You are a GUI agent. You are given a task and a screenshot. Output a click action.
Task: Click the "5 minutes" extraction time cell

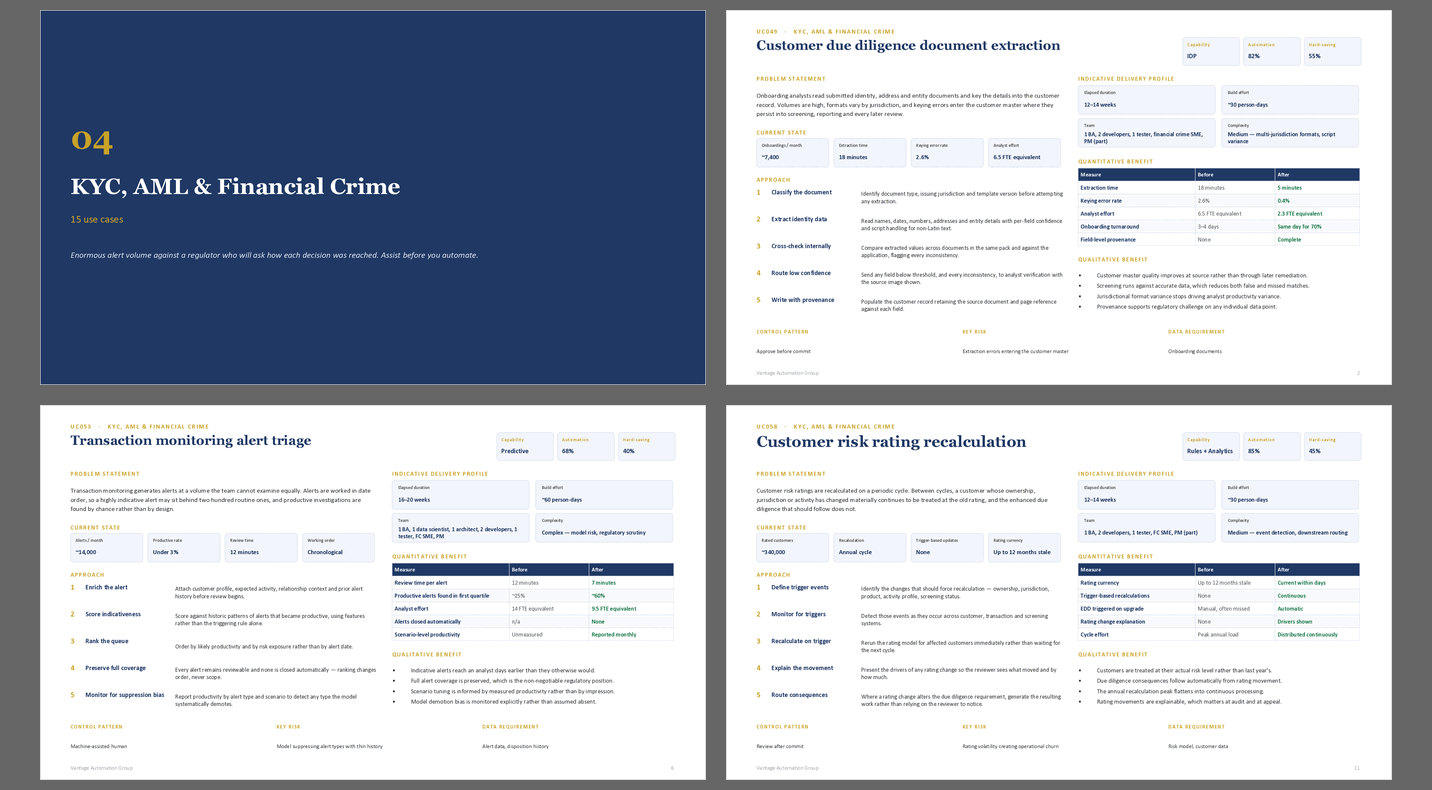[x=1289, y=187]
